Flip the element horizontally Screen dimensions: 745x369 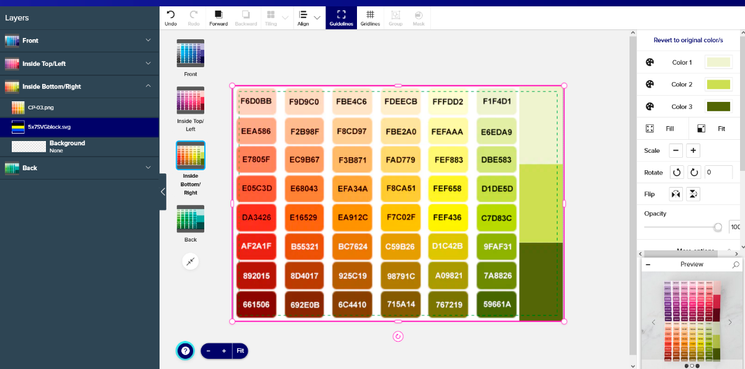[676, 194]
